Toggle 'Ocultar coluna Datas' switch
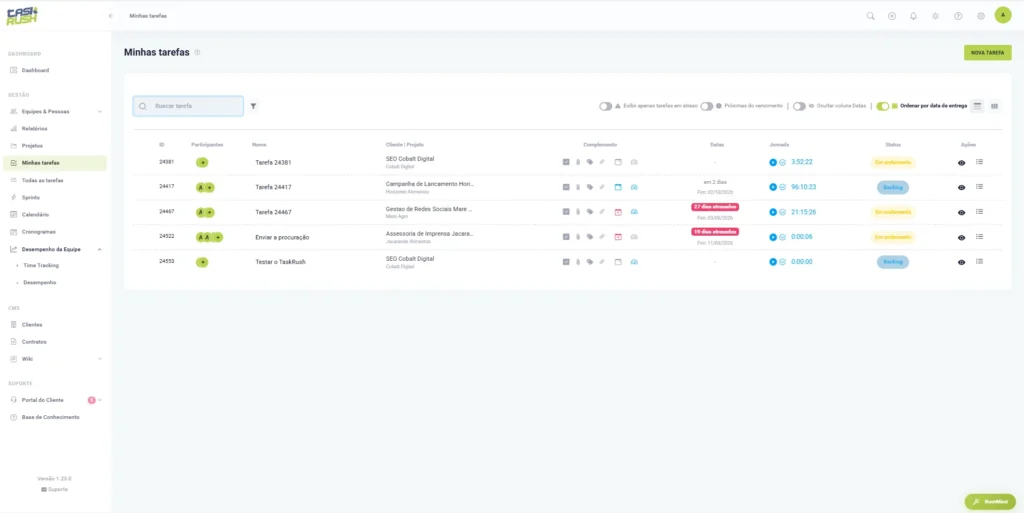Screen dimensions: 1024x513 [799, 106]
